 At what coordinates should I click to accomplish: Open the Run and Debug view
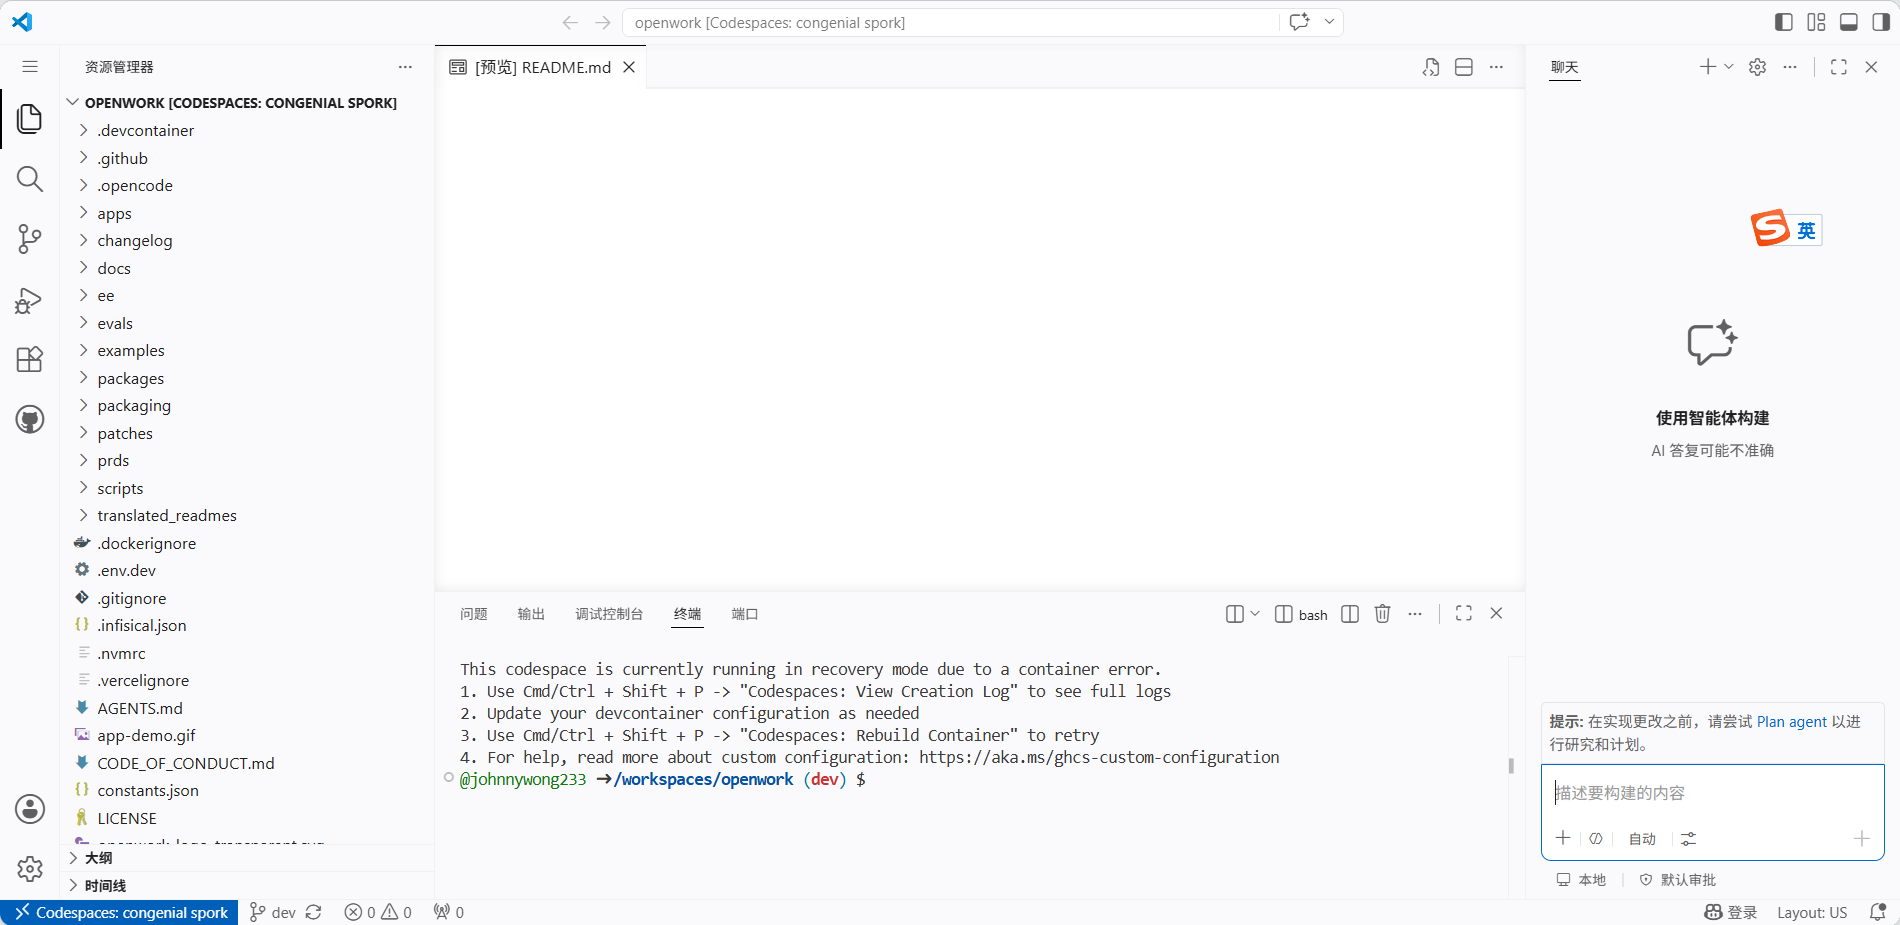point(30,300)
